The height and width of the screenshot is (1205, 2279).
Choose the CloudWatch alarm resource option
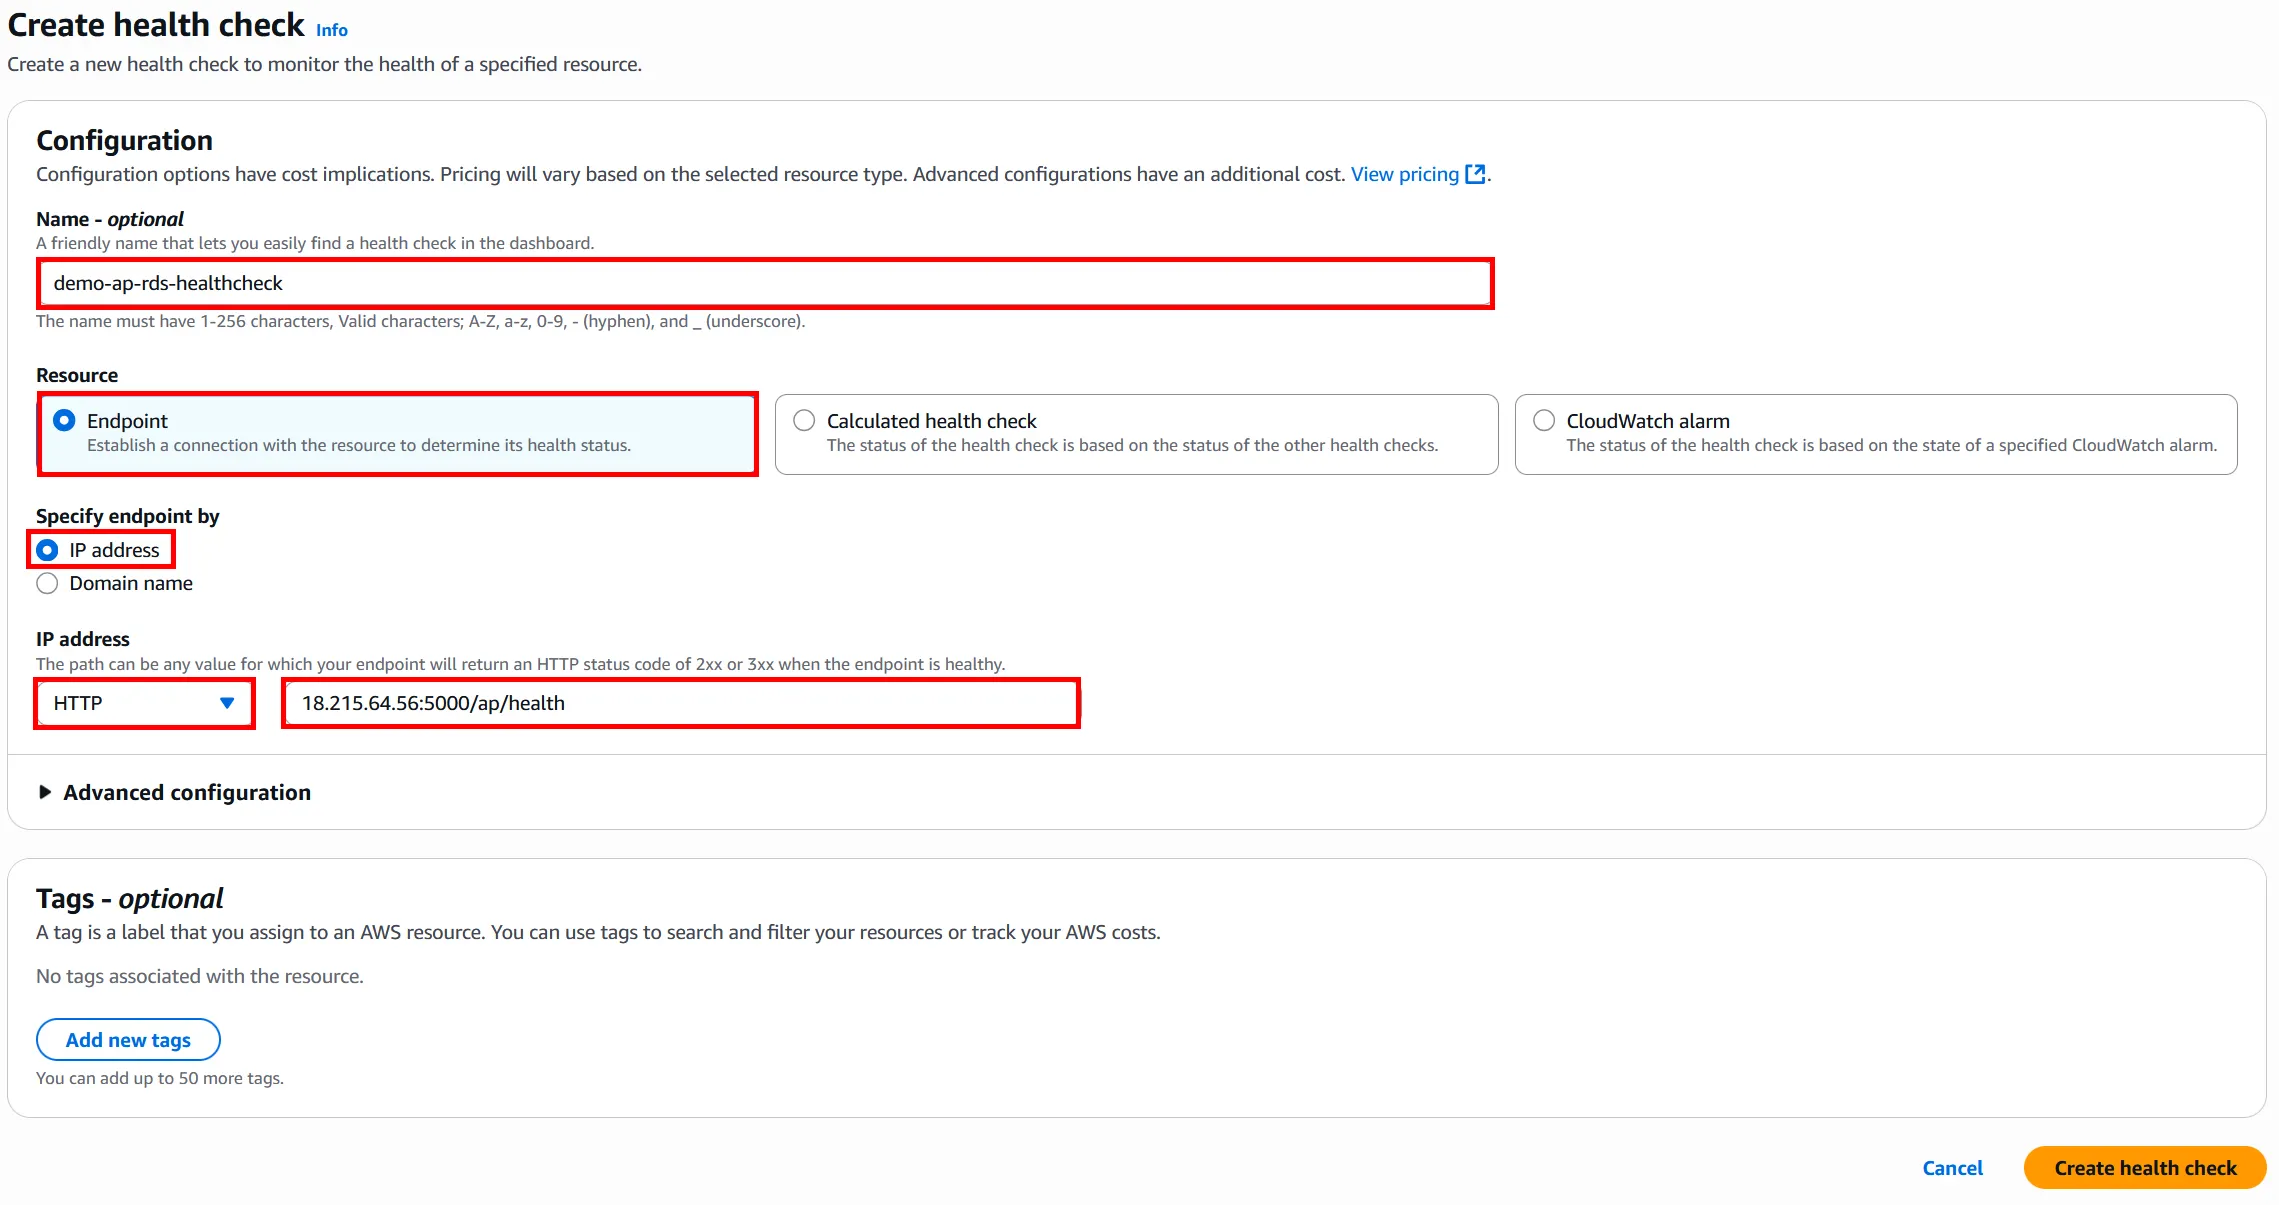(1544, 421)
